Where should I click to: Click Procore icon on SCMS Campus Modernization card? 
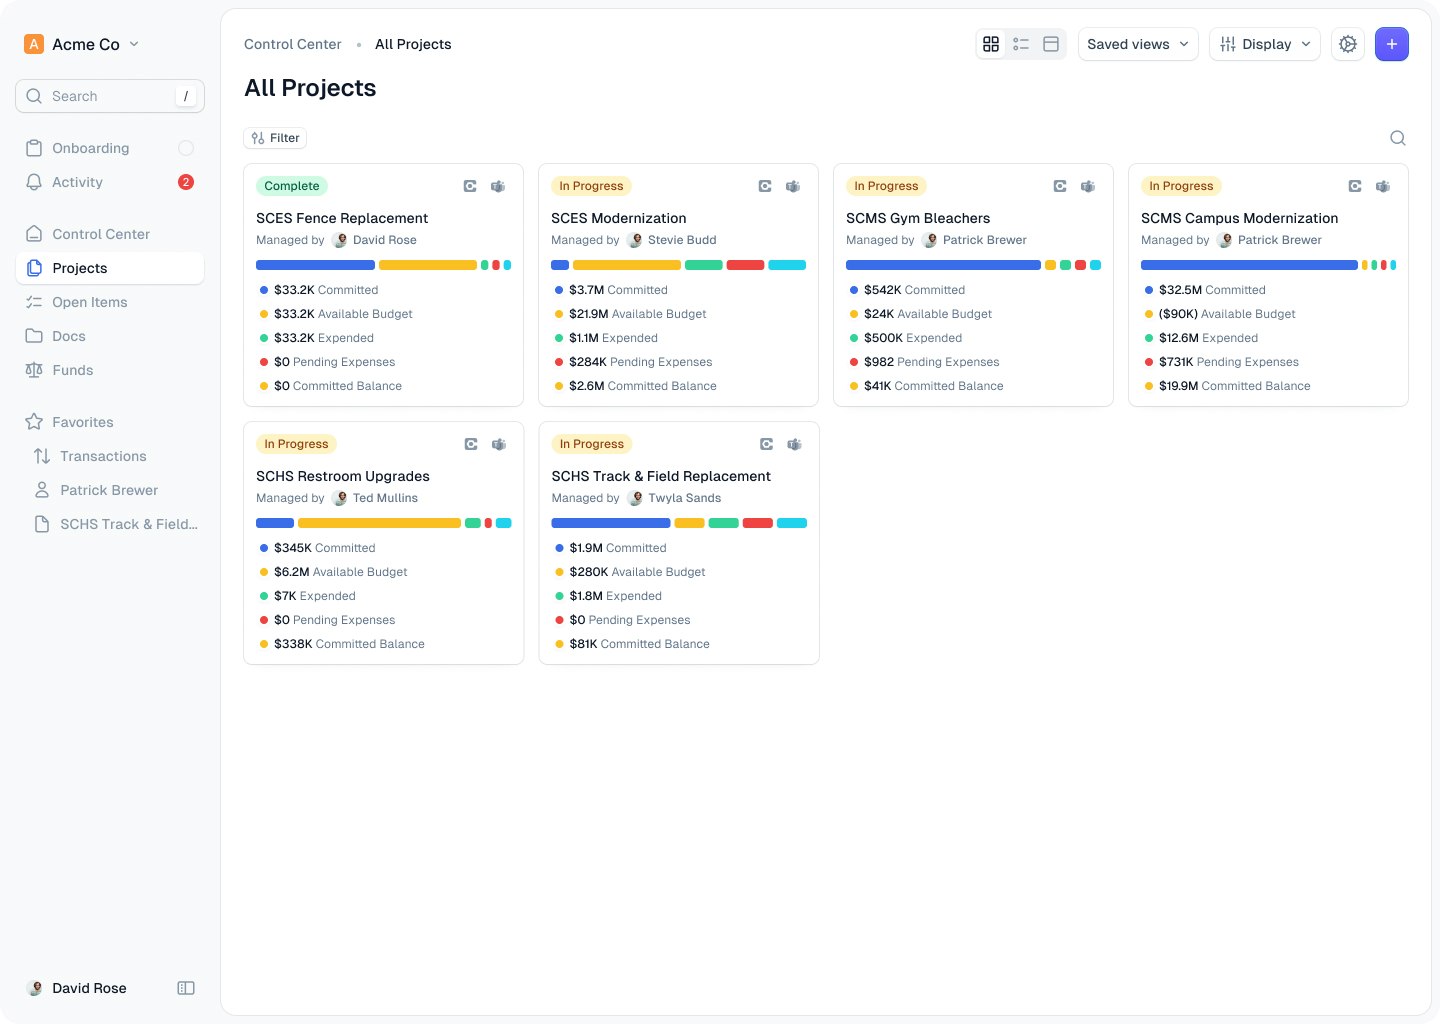click(x=1355, y=186)
